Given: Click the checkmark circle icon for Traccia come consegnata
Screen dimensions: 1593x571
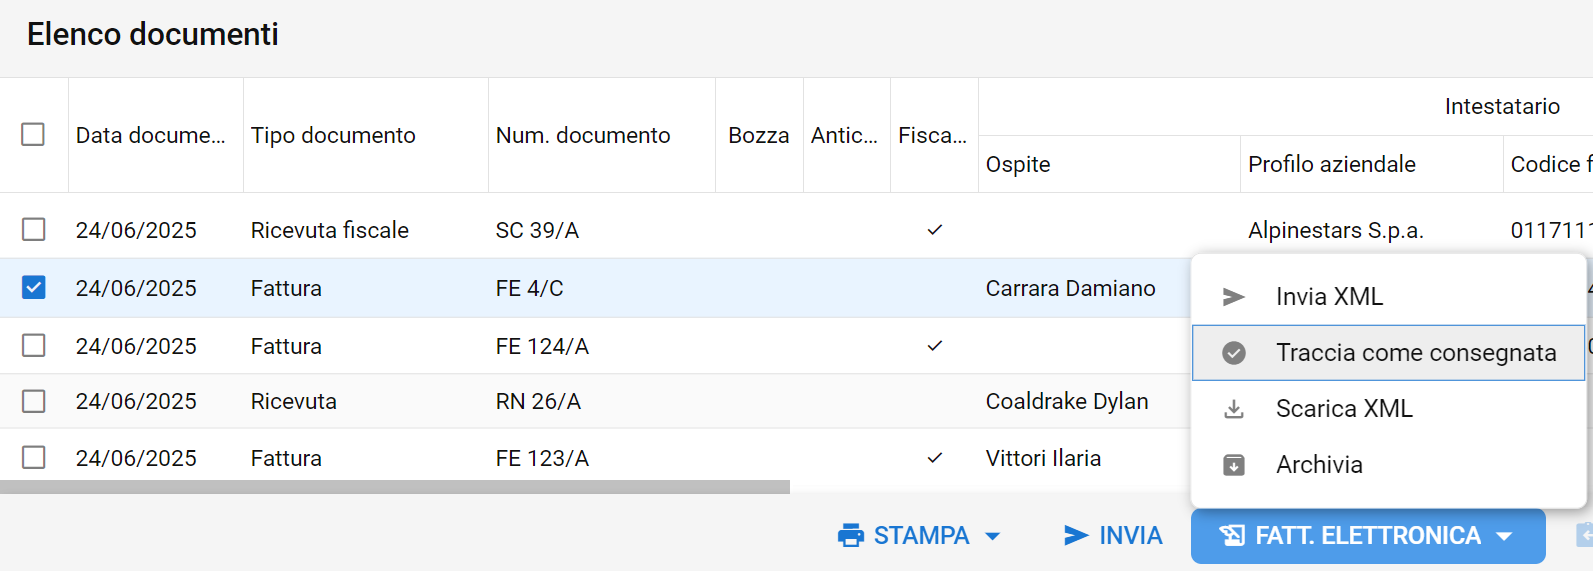Looking at the screenshot, I should (1234, 353).
